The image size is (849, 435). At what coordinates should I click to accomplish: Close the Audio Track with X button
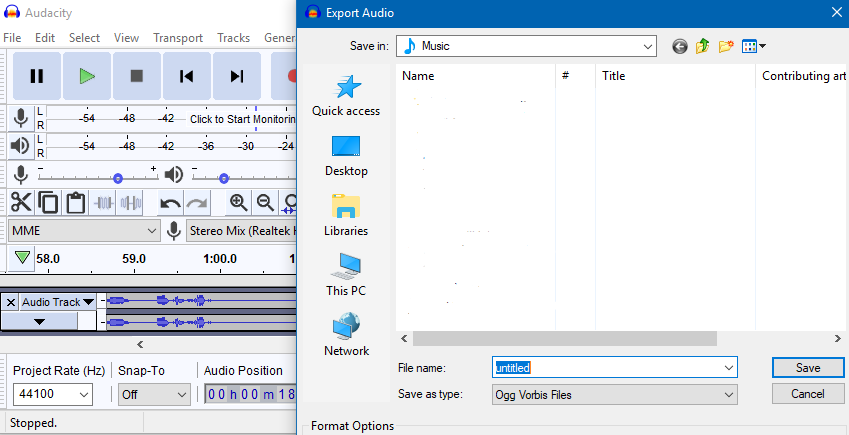click(10, 302)
